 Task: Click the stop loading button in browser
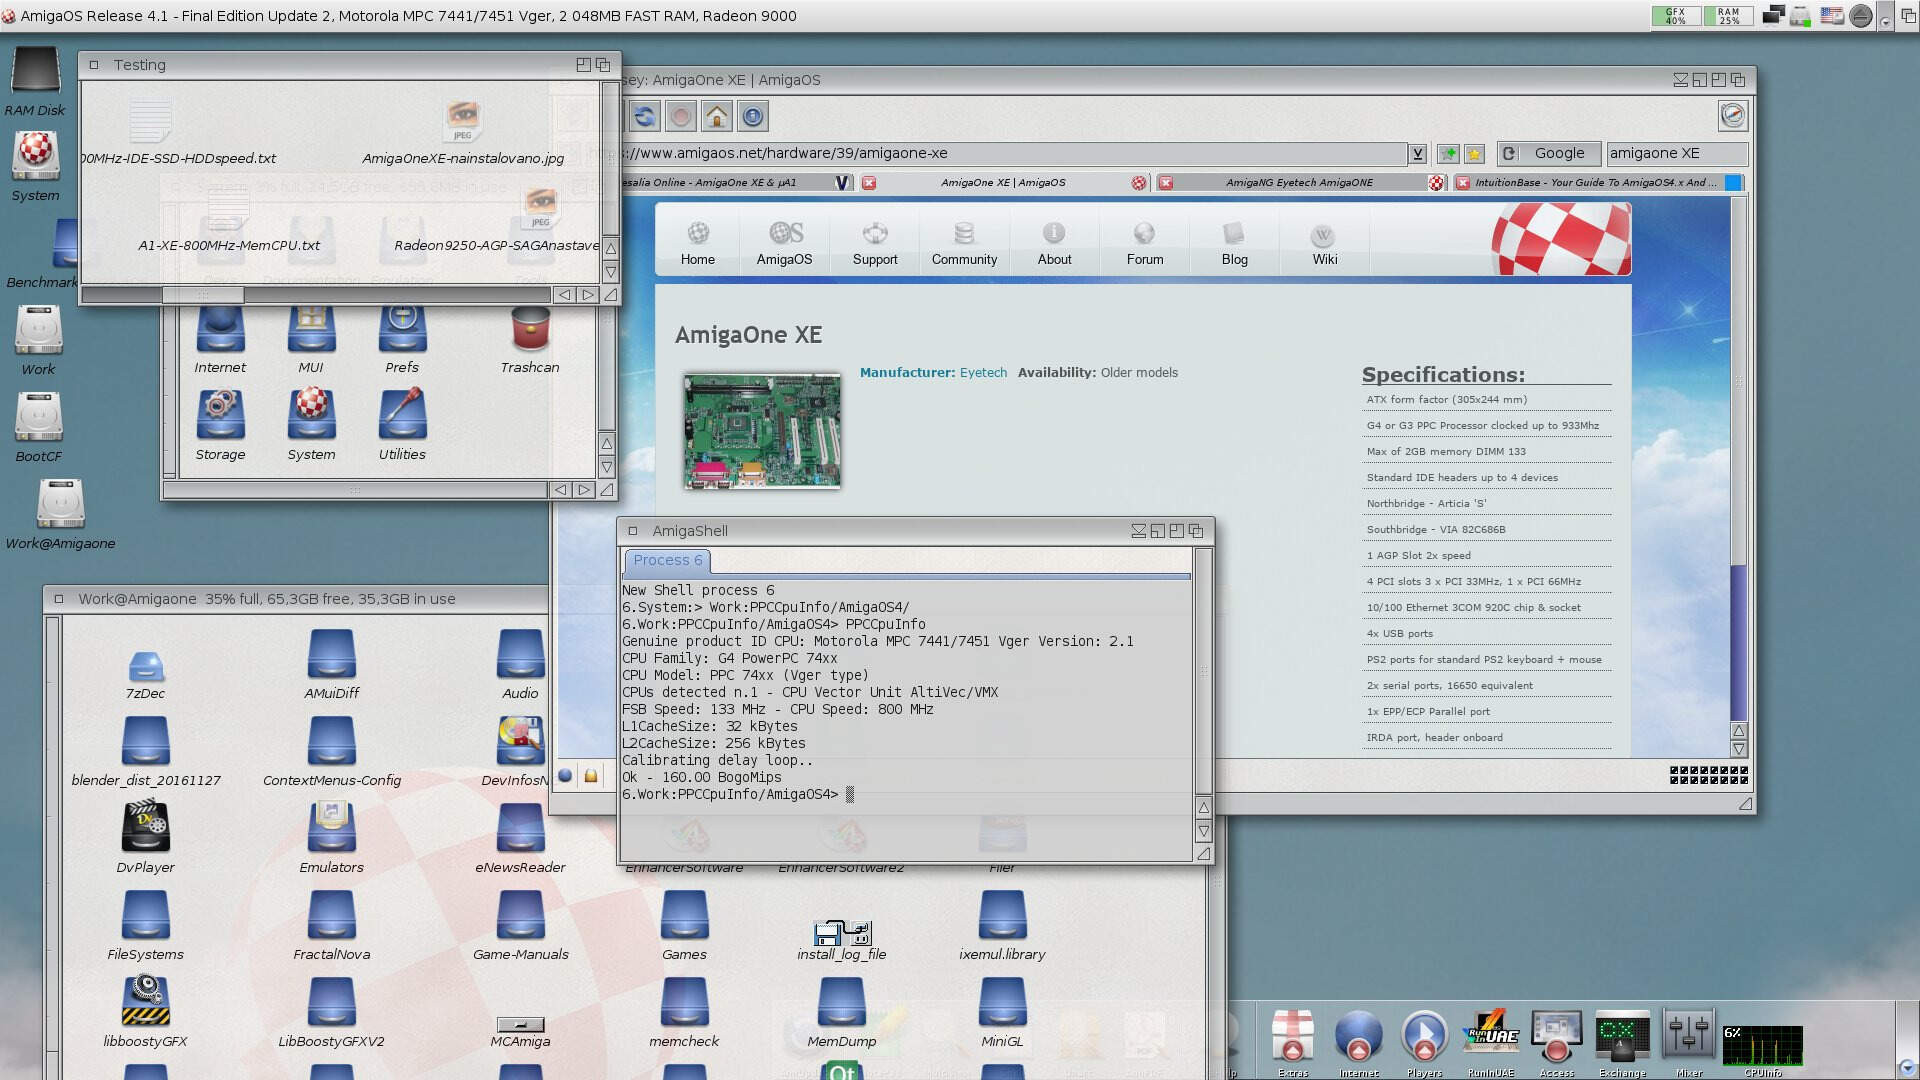pyautogui.click(x=680, y=117)
